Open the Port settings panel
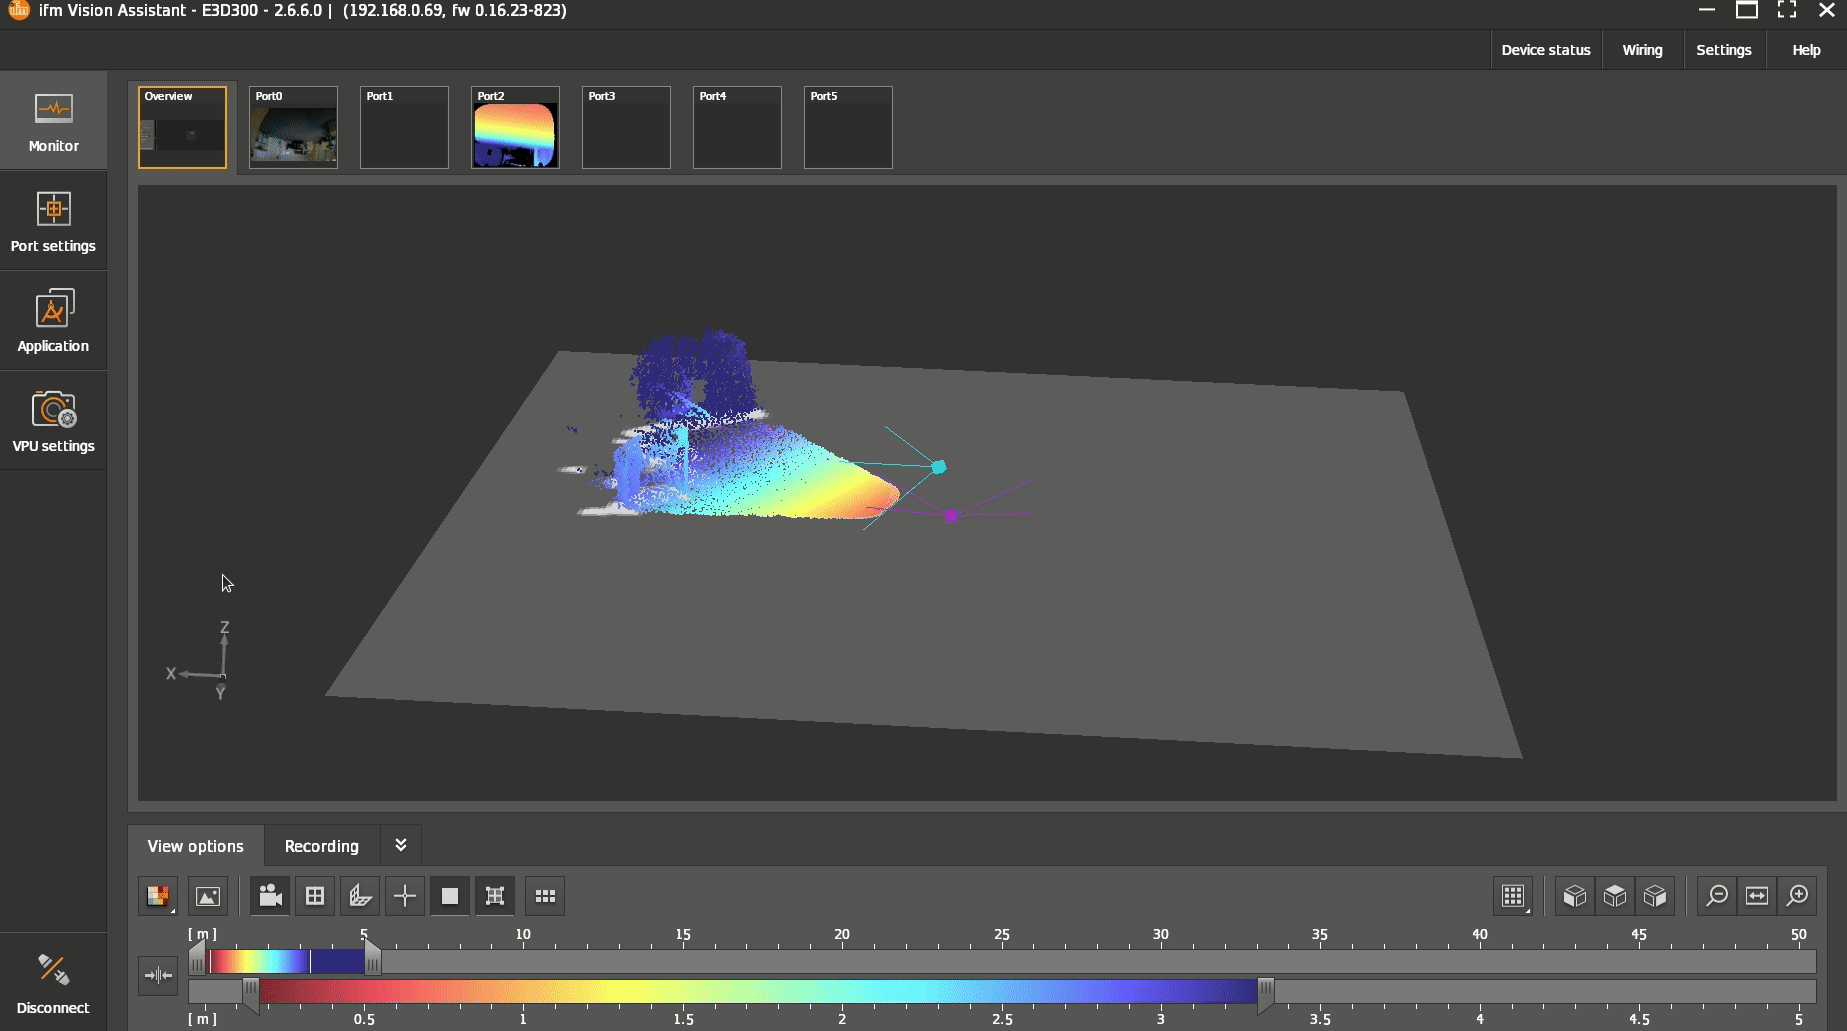The image size is (1847, 1031). (53, 221)
